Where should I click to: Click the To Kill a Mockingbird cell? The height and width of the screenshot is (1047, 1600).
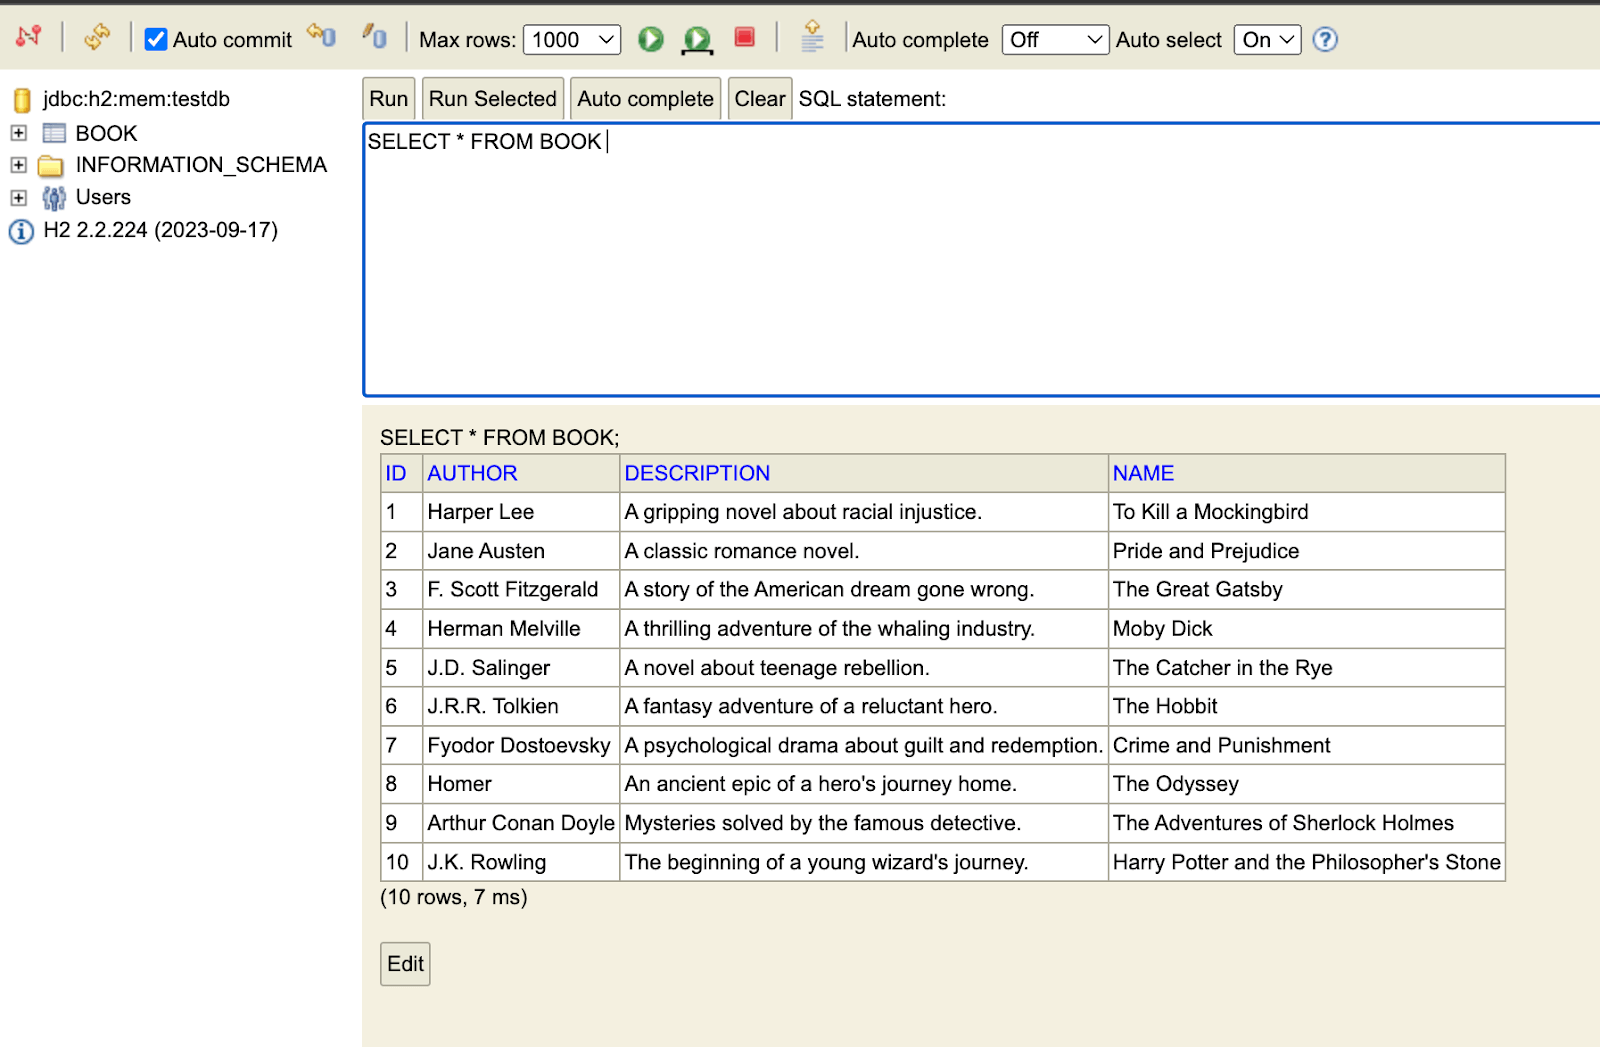pos(1306,512)
